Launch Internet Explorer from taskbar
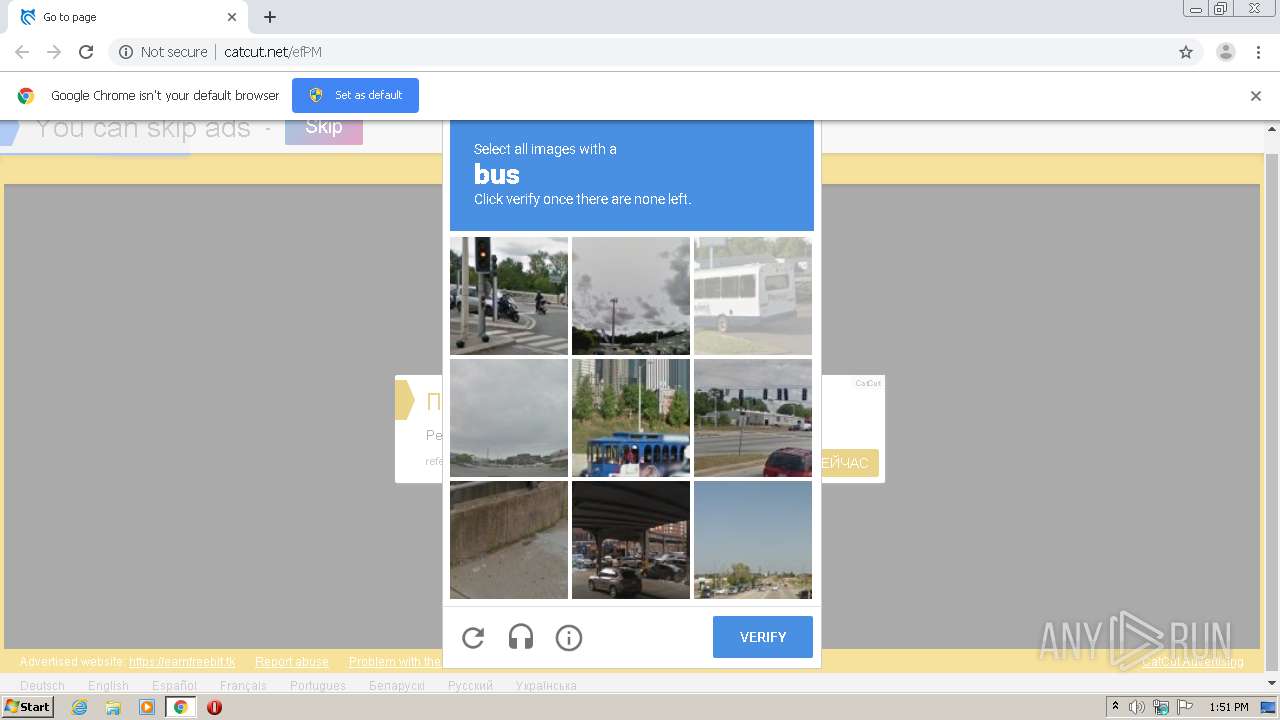 (x=79, y=707)
